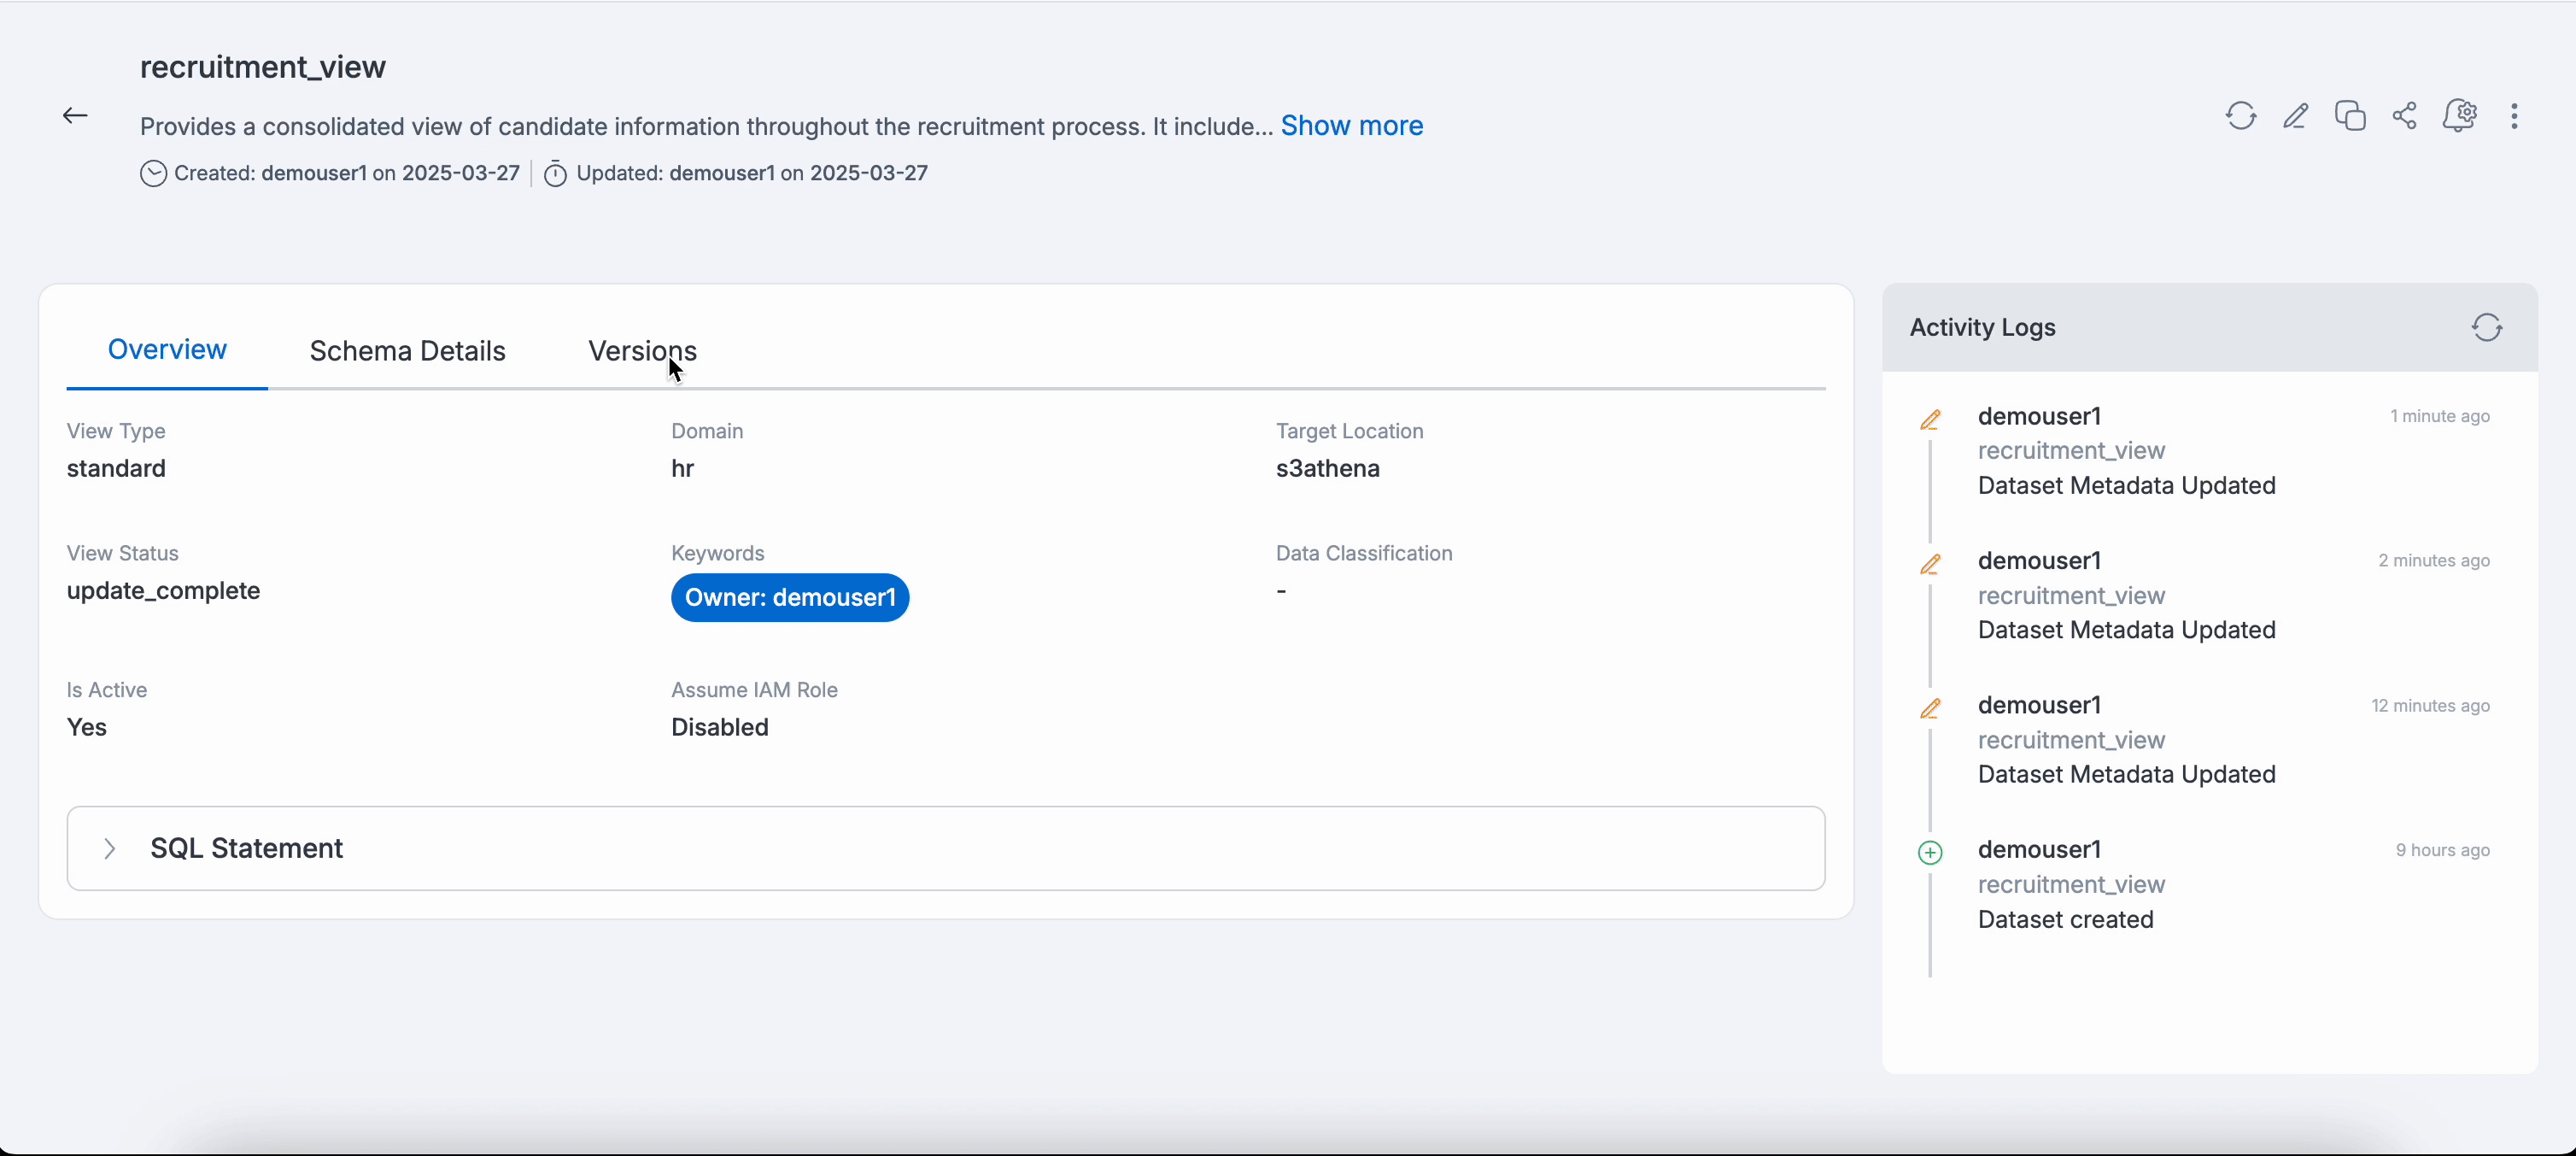2576x1156 pixels.
Task: Click the SQL Statement chevron arrow
Action: [110, 848]
